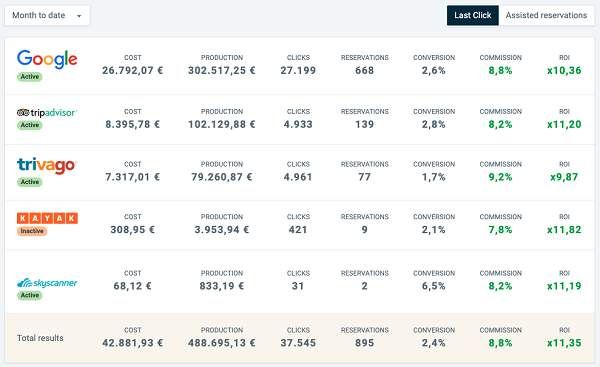Click the Active badge under Google
Screen dimensions: 600x367
click(x=29, y=77)
